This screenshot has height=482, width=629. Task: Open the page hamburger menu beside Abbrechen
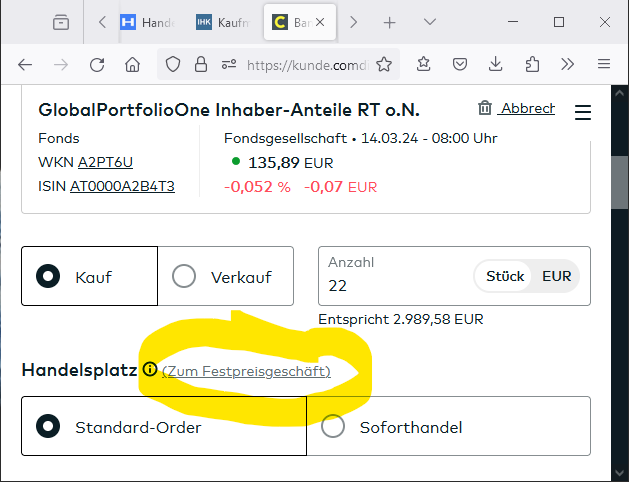pyautogui.click(x=584, y=111)
